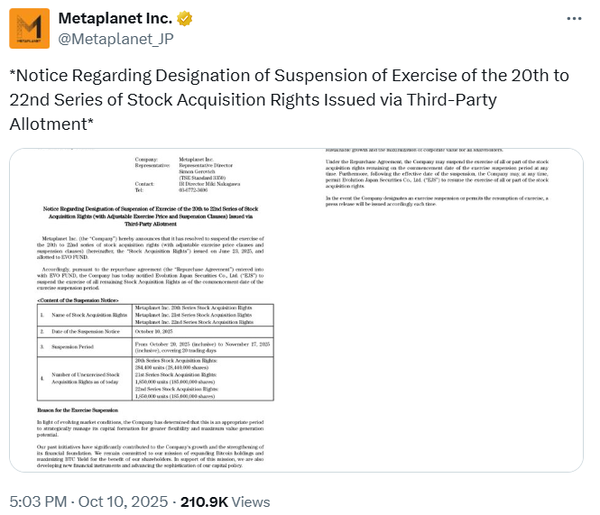600x515 pixels.
Task: Open the three-dot more options menu
Action: [x=570, y=20]
